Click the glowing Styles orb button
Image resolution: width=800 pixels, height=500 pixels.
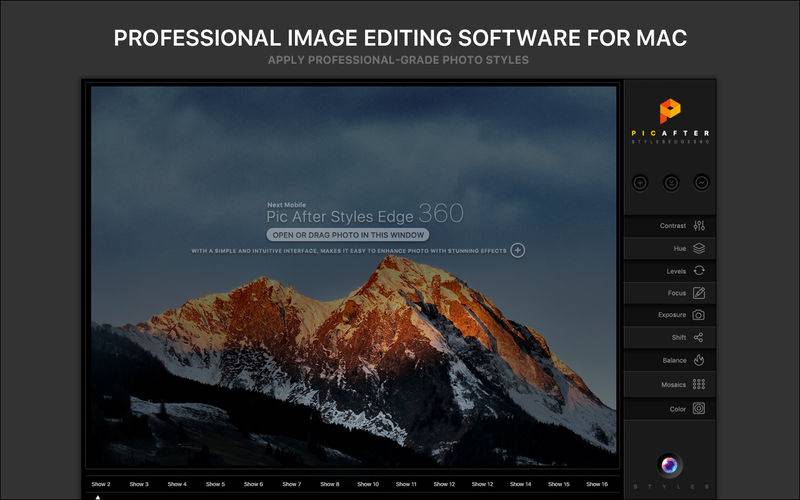[669, 465]
